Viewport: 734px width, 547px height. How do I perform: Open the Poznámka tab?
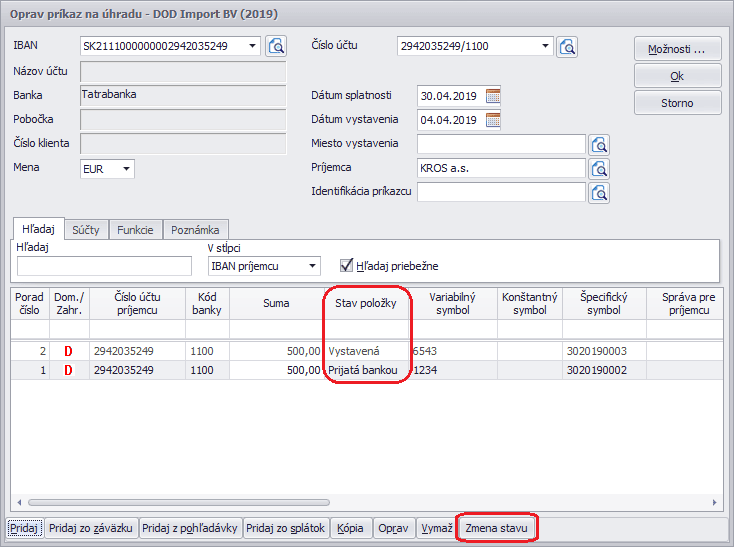tap(195, 229)
